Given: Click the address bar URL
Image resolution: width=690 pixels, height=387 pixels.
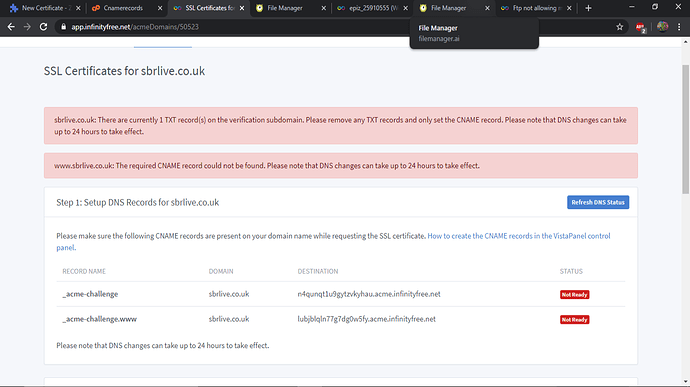Looking at the screenshot, I should [x=135, y=27].
